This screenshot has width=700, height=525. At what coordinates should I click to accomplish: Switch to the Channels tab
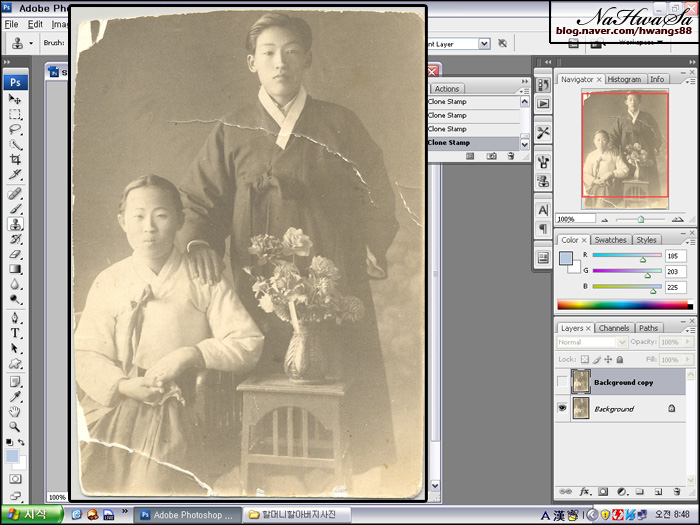tap(614, 328)
